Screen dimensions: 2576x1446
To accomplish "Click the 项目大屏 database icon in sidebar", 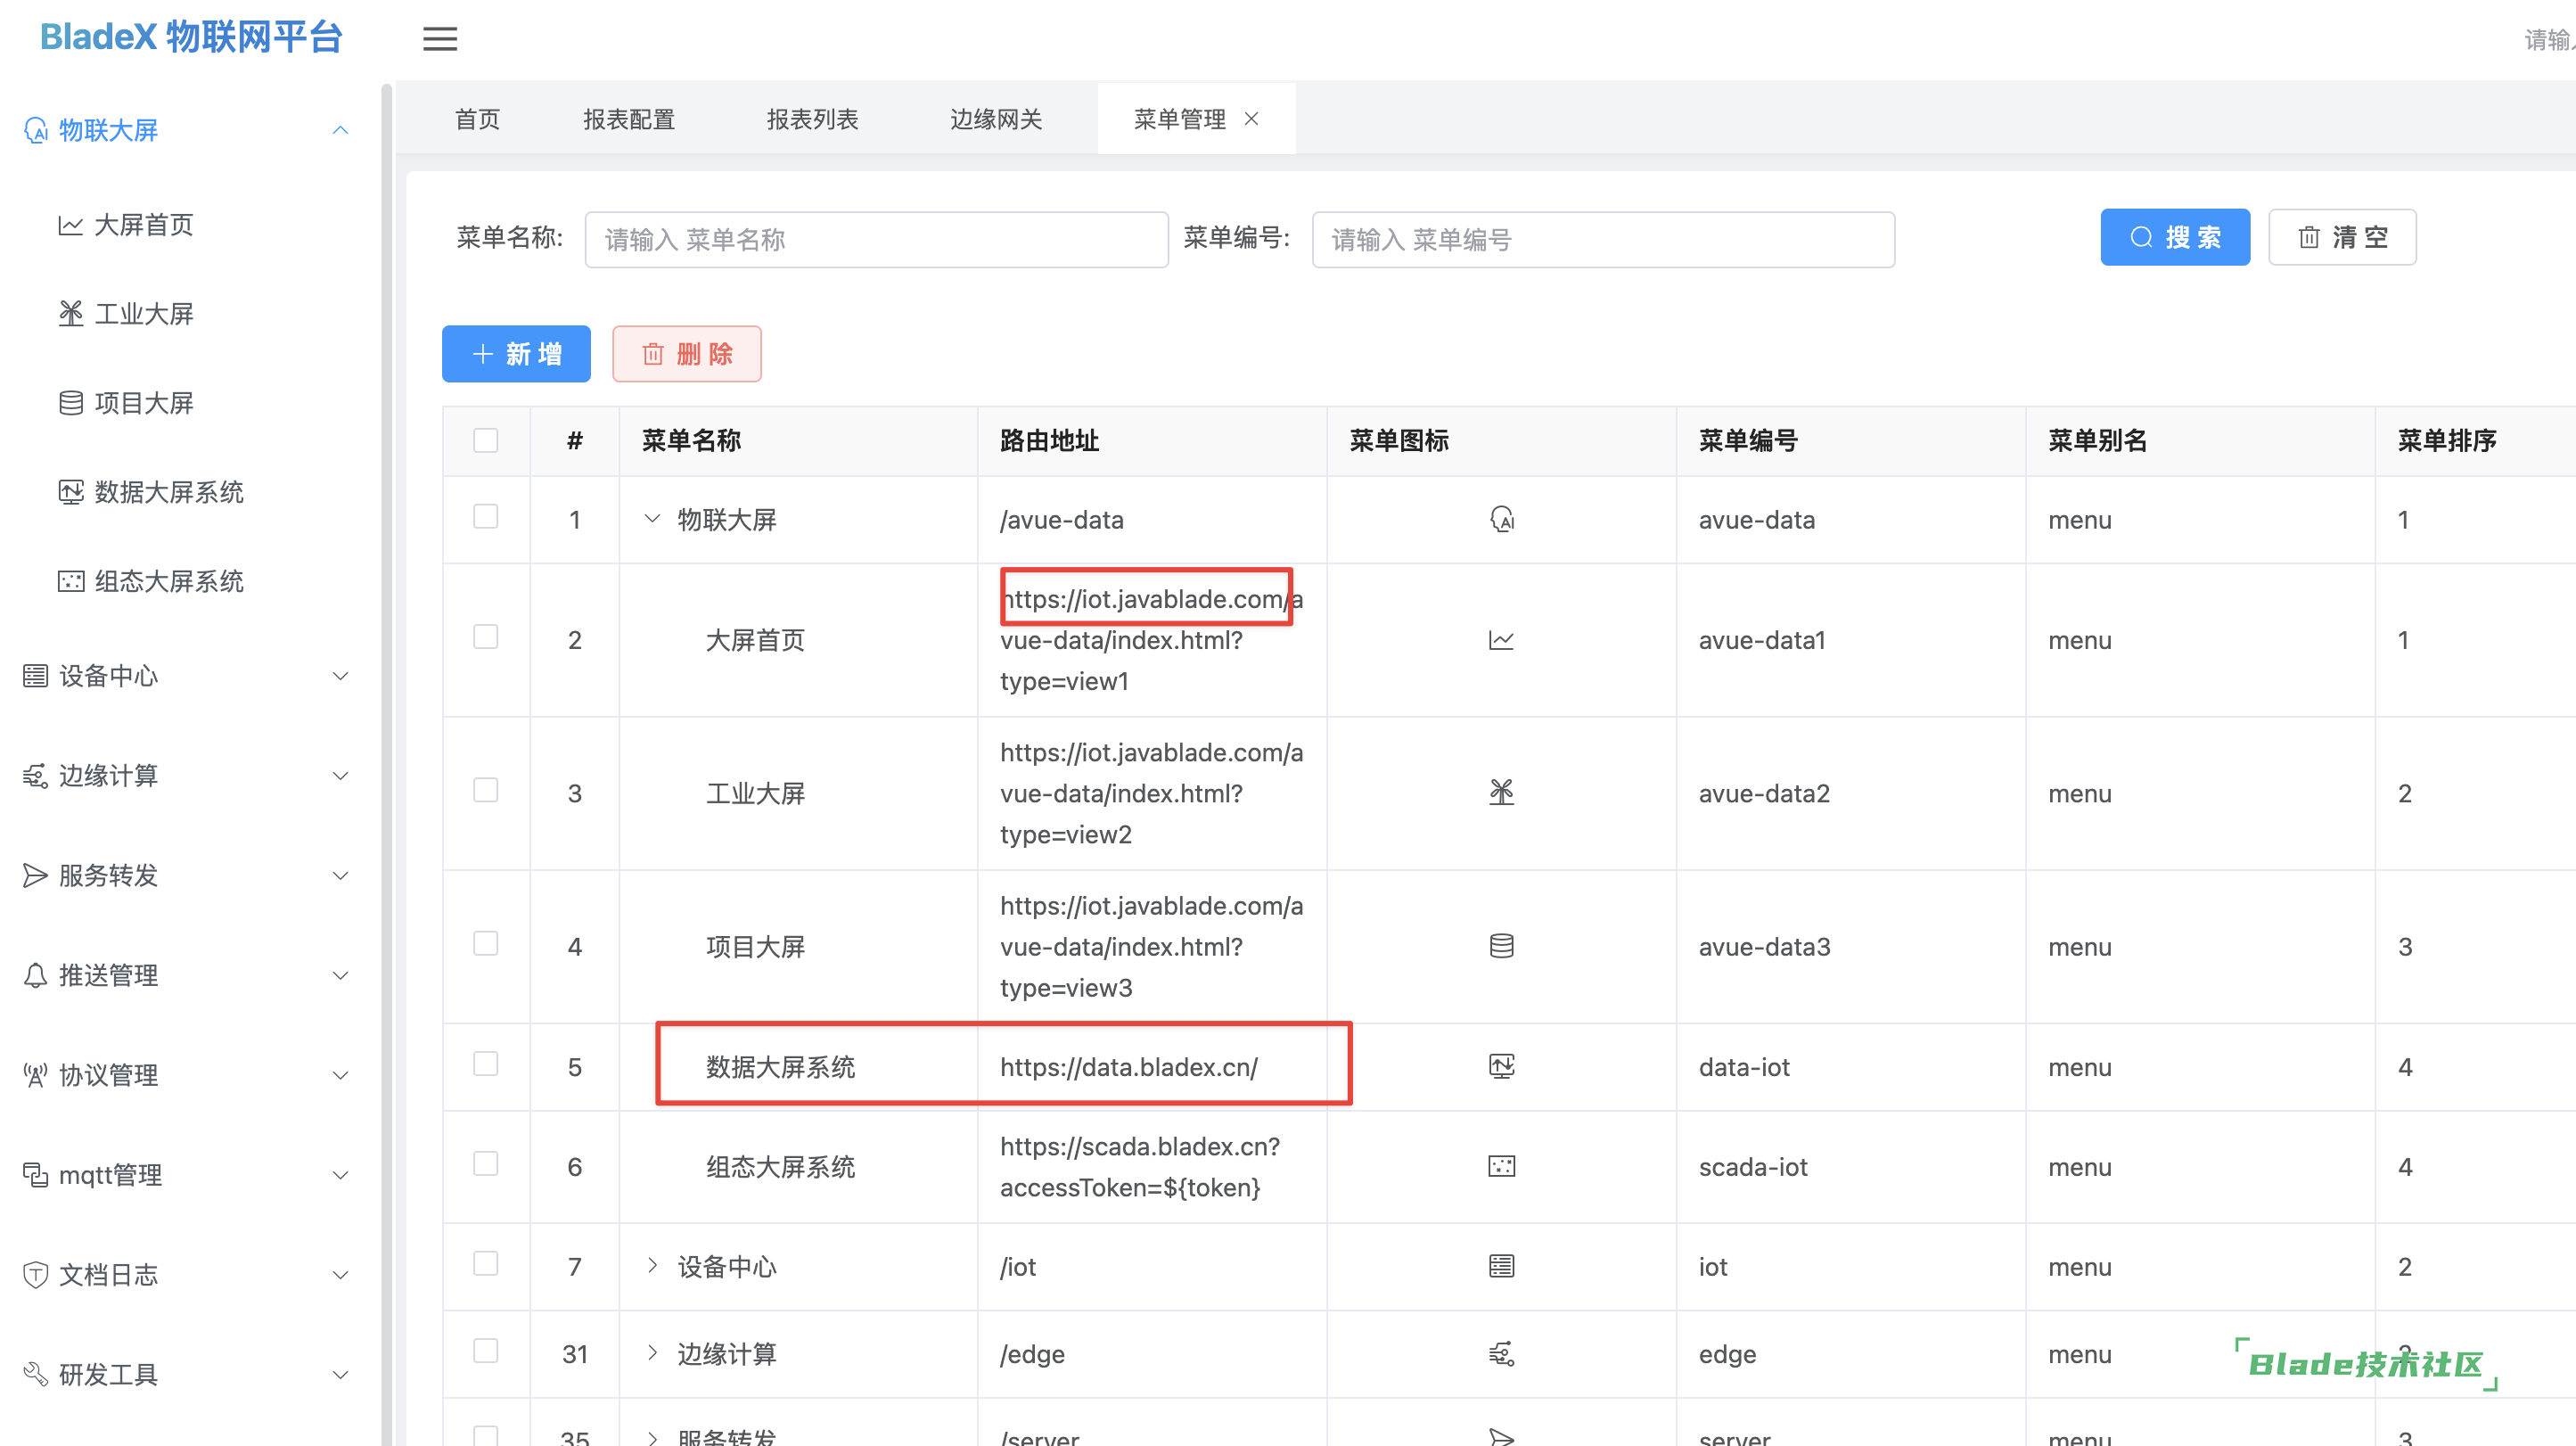I will coord(70,403).
